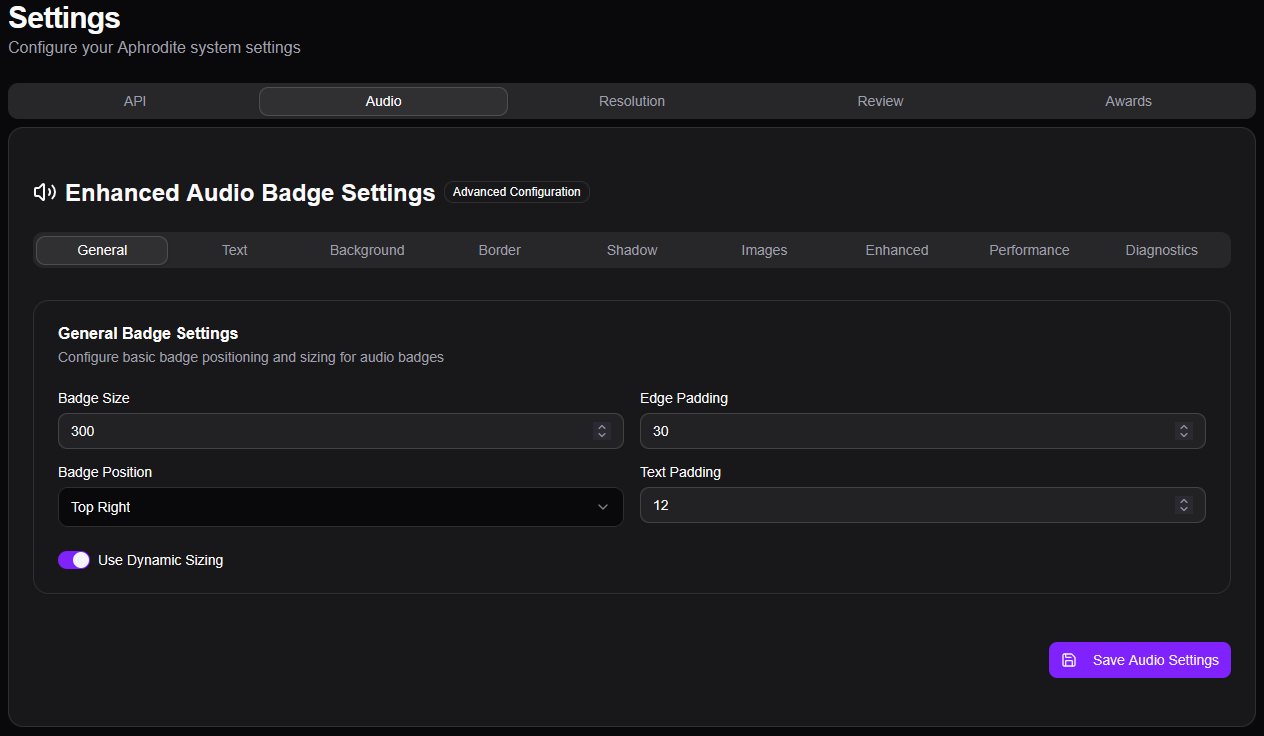Click the Edge Padding label
This screenshot has width=1264, height=736.
point(684,398)
